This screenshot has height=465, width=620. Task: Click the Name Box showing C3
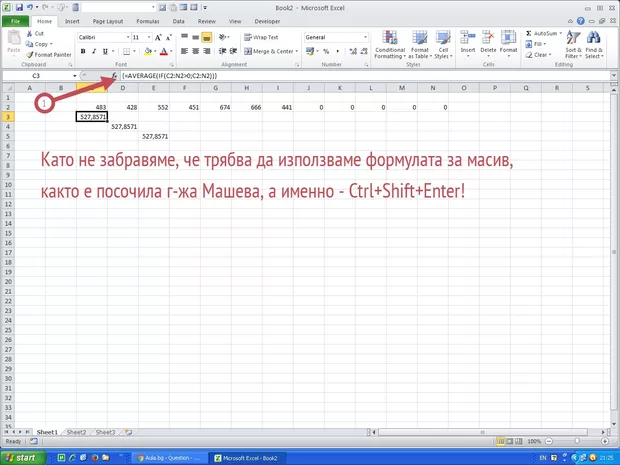tap(36, 76)
